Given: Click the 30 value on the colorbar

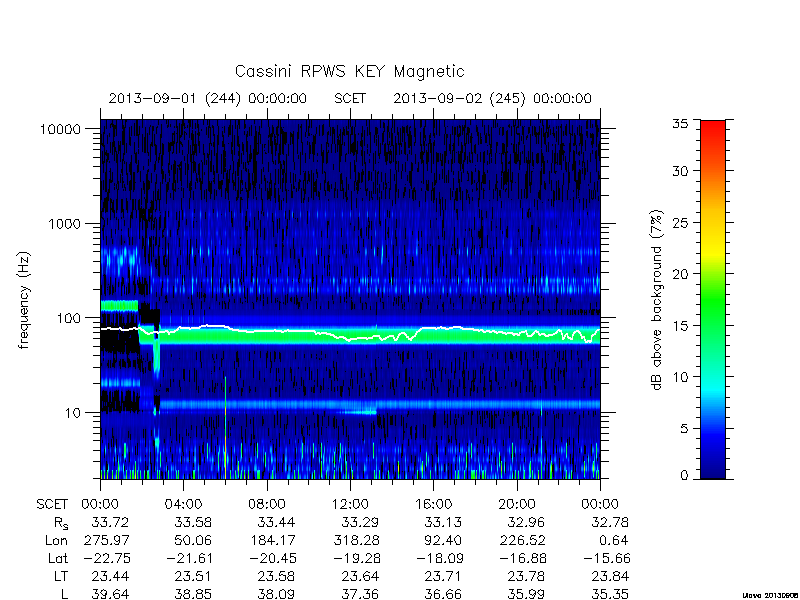Looking at the screenshot, I should 680,171.
